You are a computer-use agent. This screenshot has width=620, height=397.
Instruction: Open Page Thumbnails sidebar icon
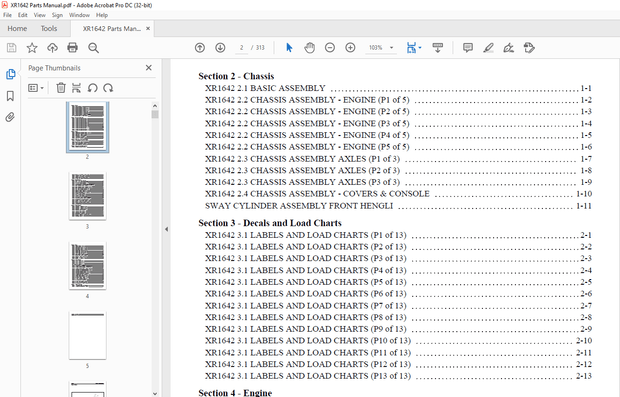pos(10,74)
